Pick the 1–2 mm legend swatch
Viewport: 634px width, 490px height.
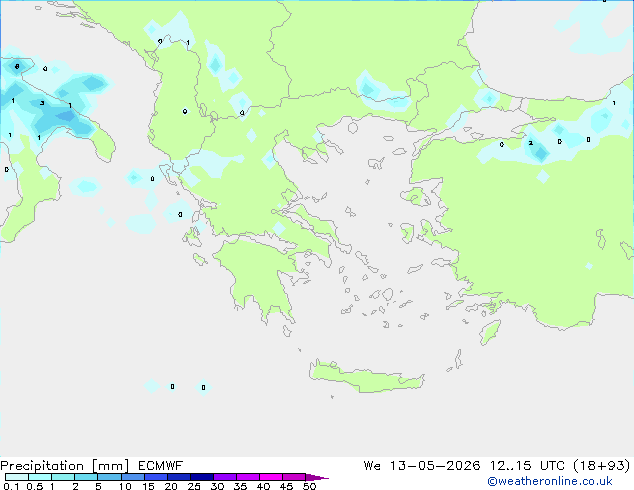coord(63,477)
